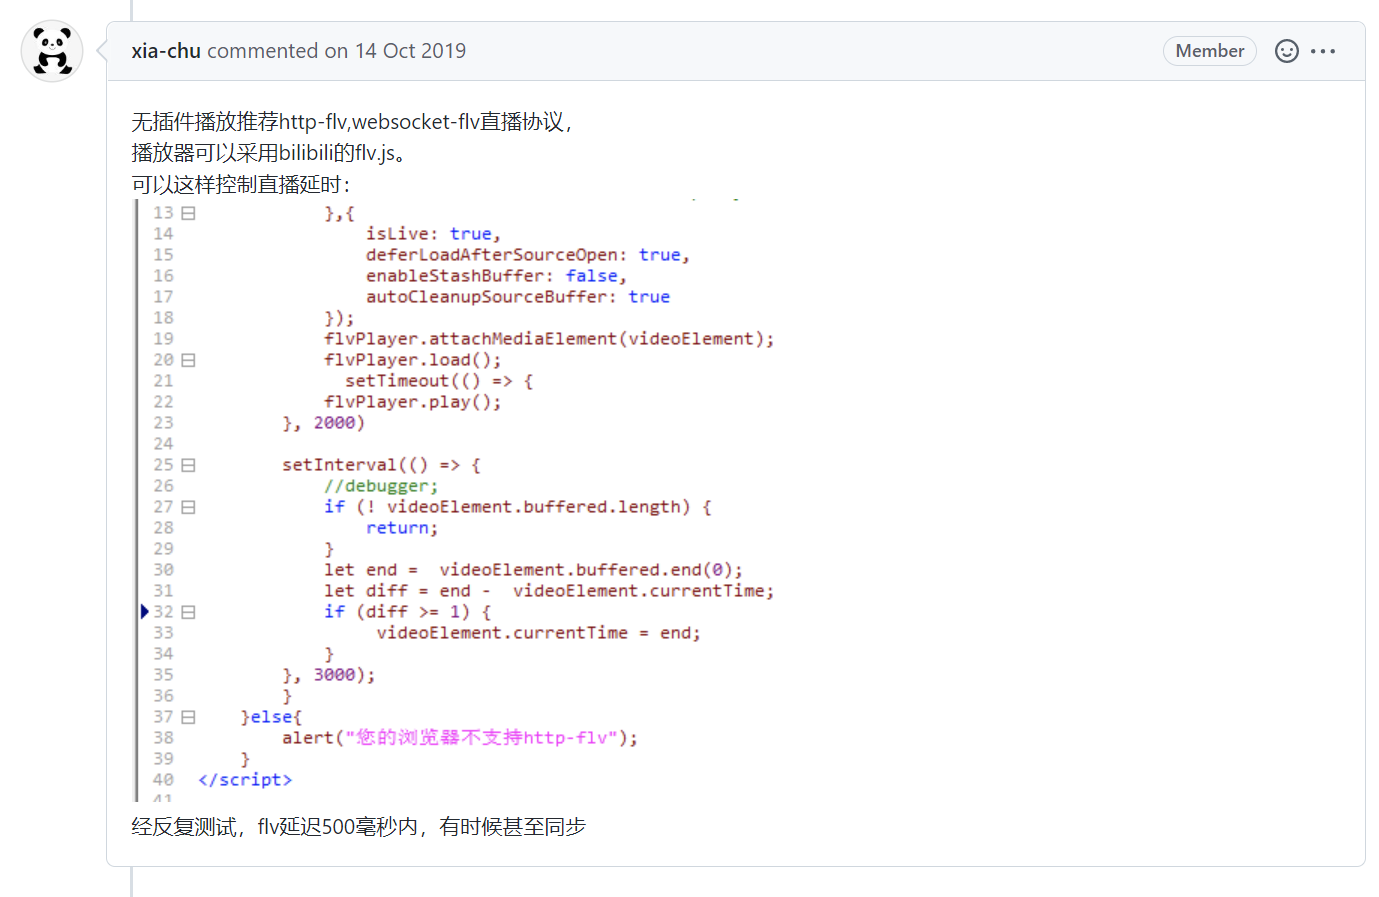The height and width of the screenshot is (897, 1379).
Task: Click the text '无插件播放推荐http-flv,websocket-flv直播协议,'
Action: coord(351,122)
